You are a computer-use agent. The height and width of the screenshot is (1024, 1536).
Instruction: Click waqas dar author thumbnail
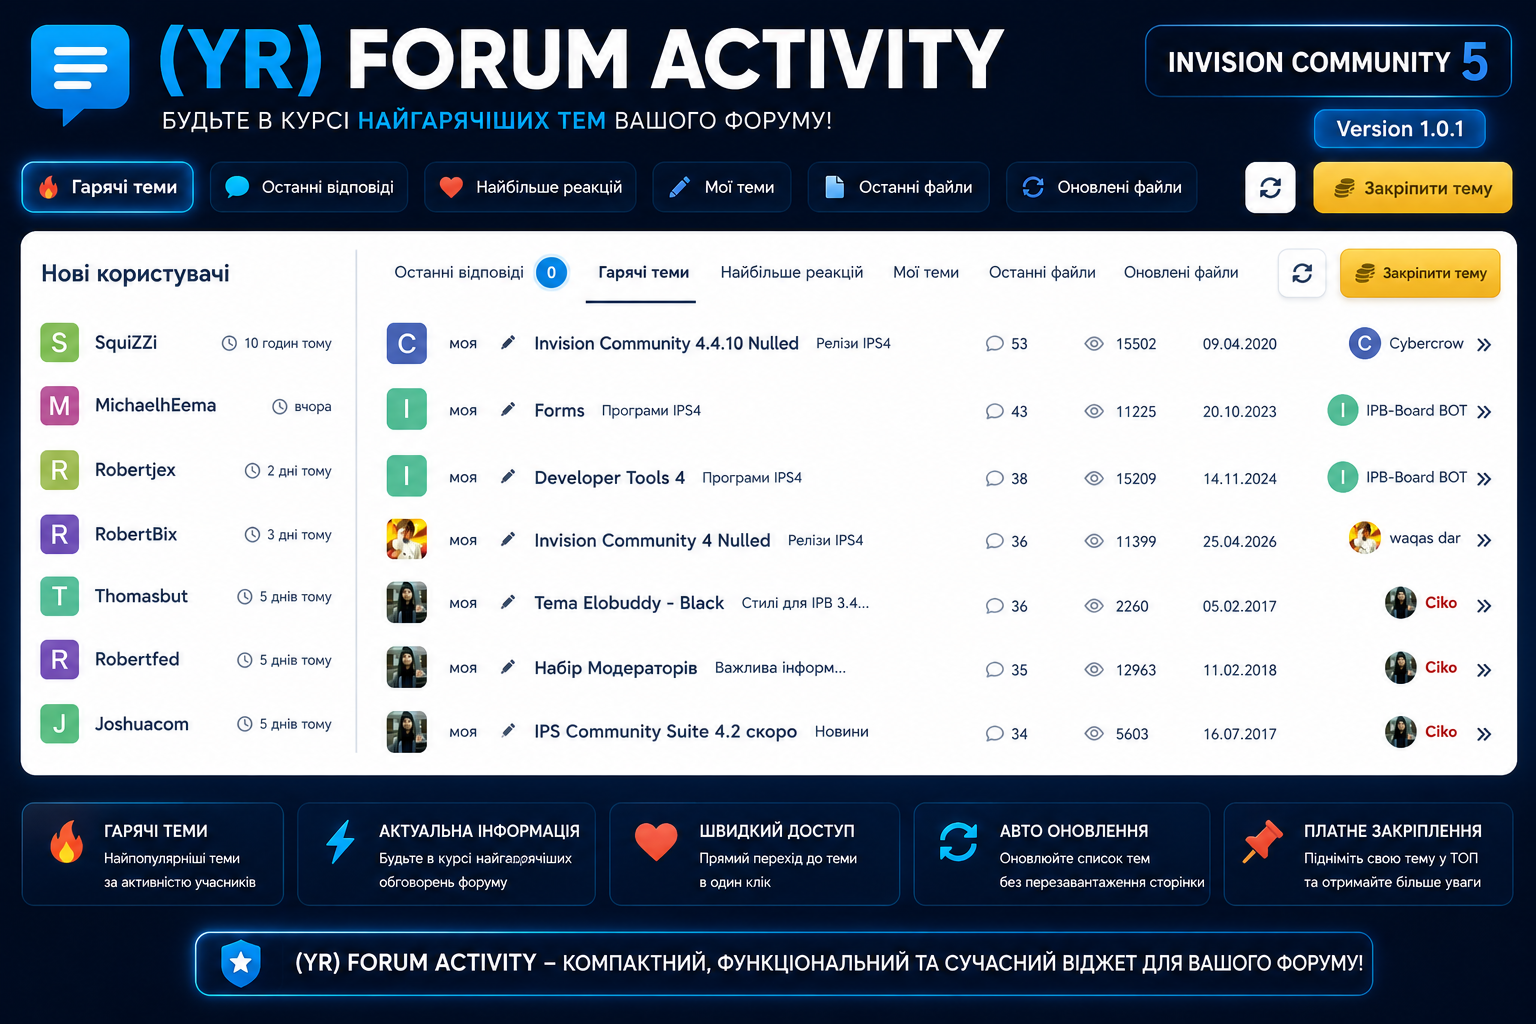1364,538
